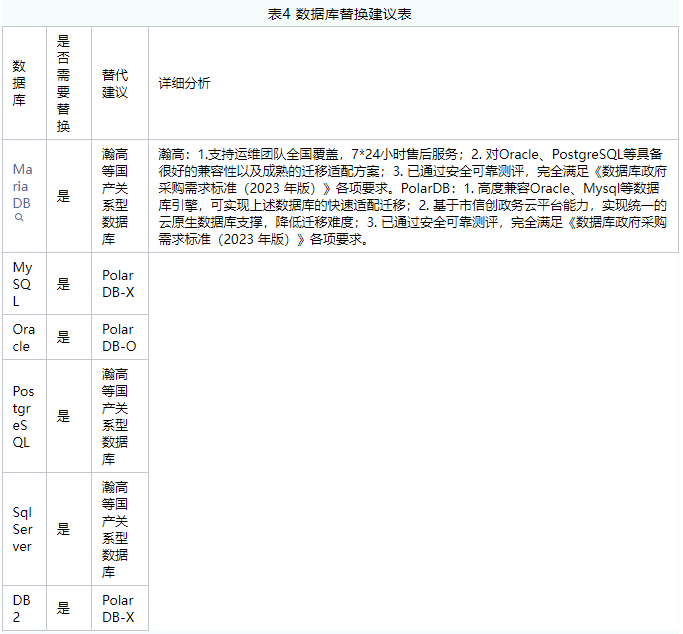Image resolution: width=683 pixels, height=634 pixels.
Task: Click 是 in the MySQL row
Action: 63,284
